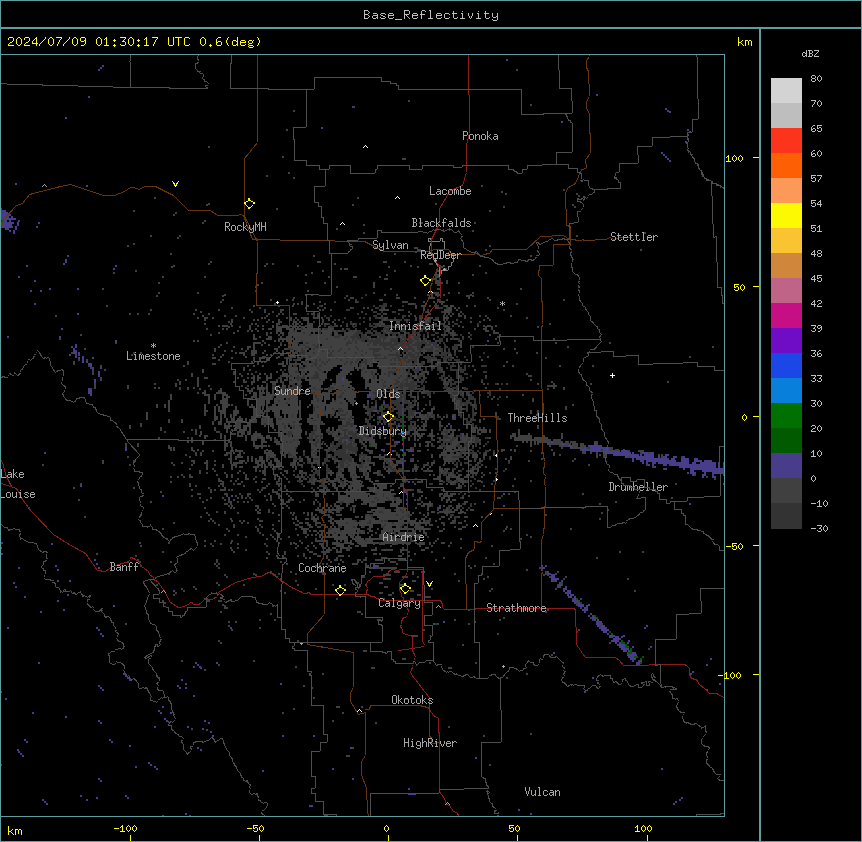This screenshot has height=842, width=862.
Task: Select the yellow V marker northwest of RockyMH
Action: (x=175, y=184)
